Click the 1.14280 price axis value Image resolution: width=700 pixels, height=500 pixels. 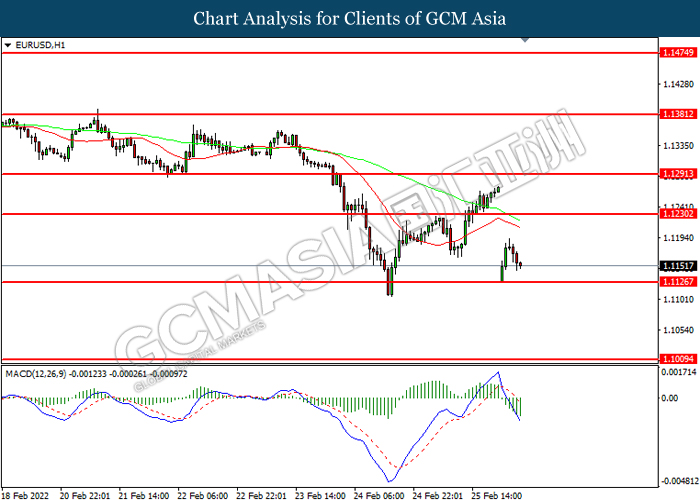(x=679, y=84)
